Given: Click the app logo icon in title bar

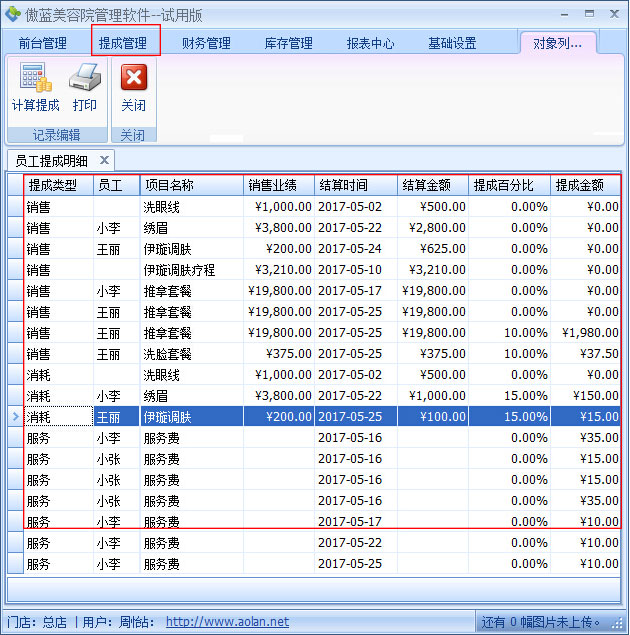Looking at the screenshot, I should 13,14.
